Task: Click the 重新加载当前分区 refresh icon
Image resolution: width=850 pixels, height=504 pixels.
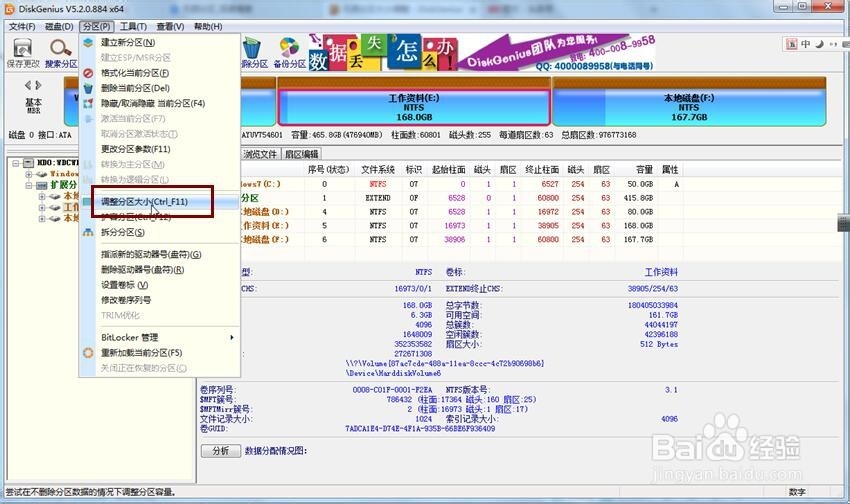Action: (x=88, y=353)
